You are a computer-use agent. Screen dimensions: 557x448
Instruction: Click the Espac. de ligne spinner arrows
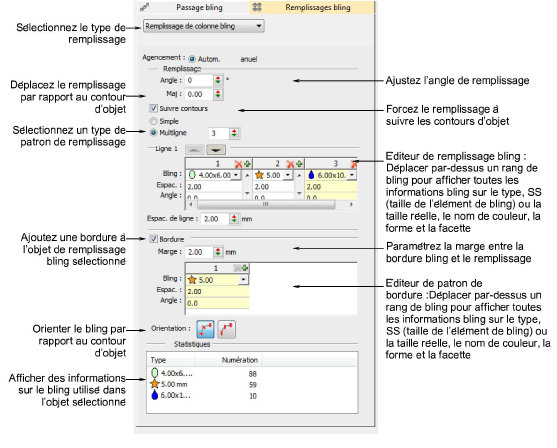pos(234,219)
